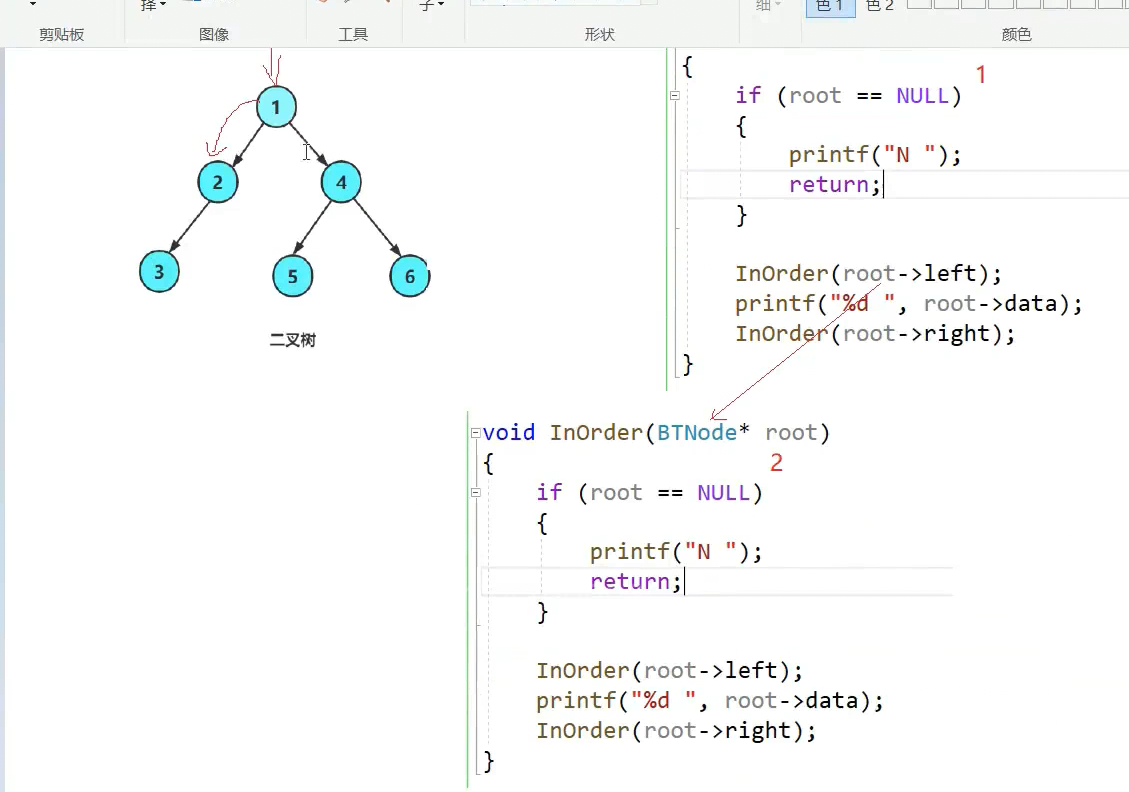The width and height of the screenshot is (1129, 792).
Task: Open the Select (择) dropdown in Image group
Action: click(x=153, y=5)
